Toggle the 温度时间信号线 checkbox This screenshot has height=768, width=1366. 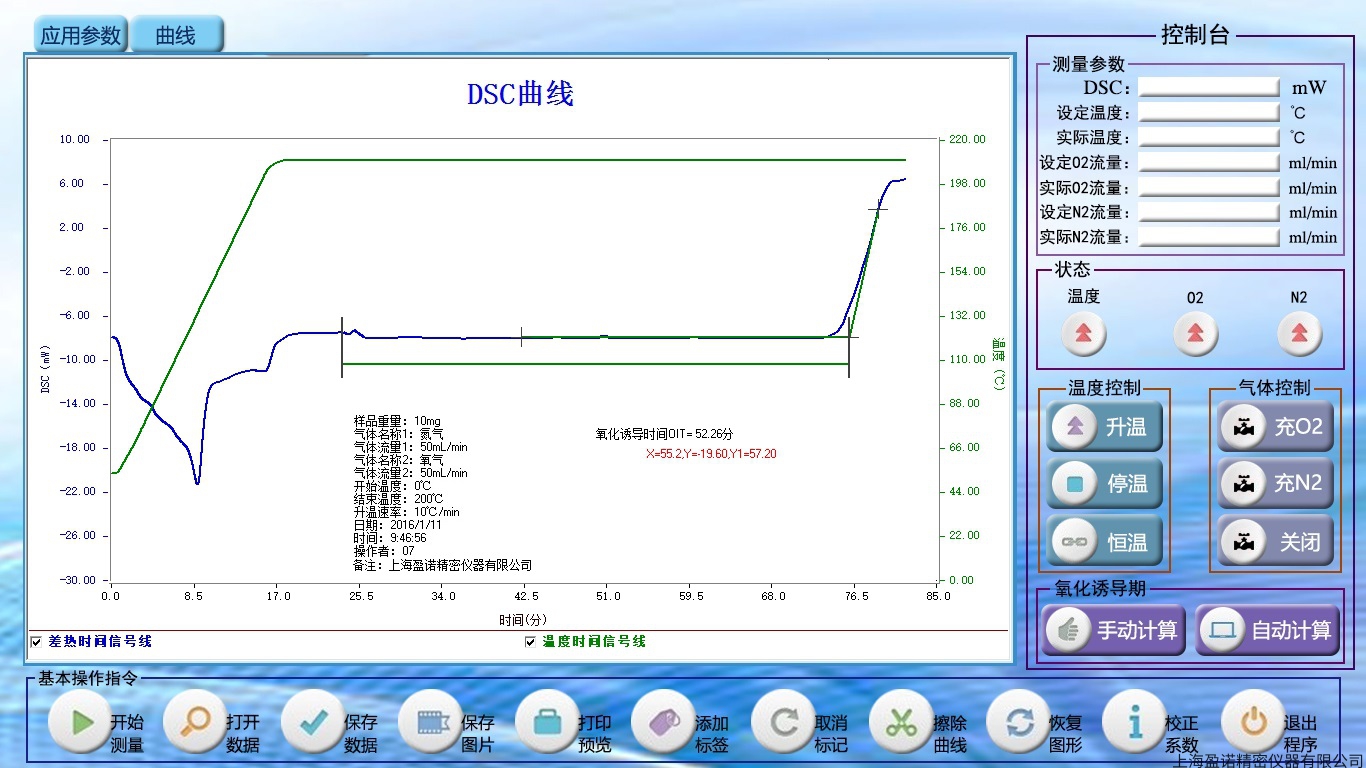(531, 641)
